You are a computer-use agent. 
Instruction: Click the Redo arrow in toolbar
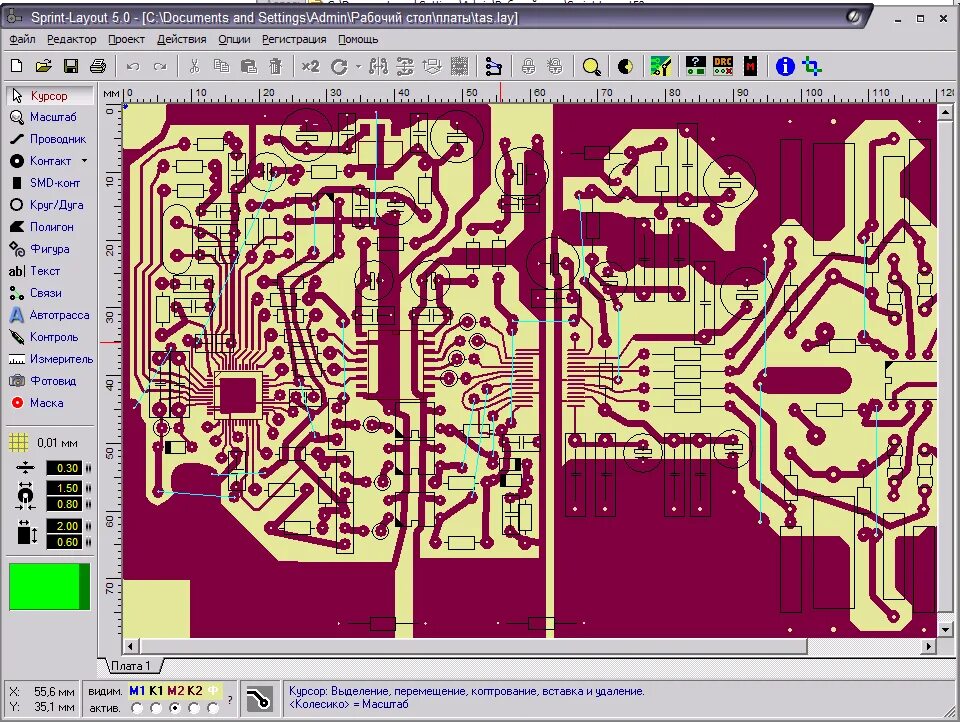pyautogui.click(x=160, y=66)
